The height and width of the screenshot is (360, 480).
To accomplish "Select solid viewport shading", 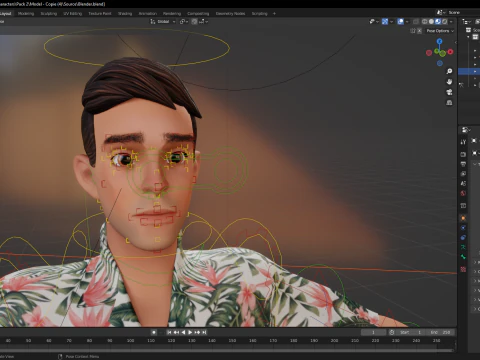I will point(431,22).
